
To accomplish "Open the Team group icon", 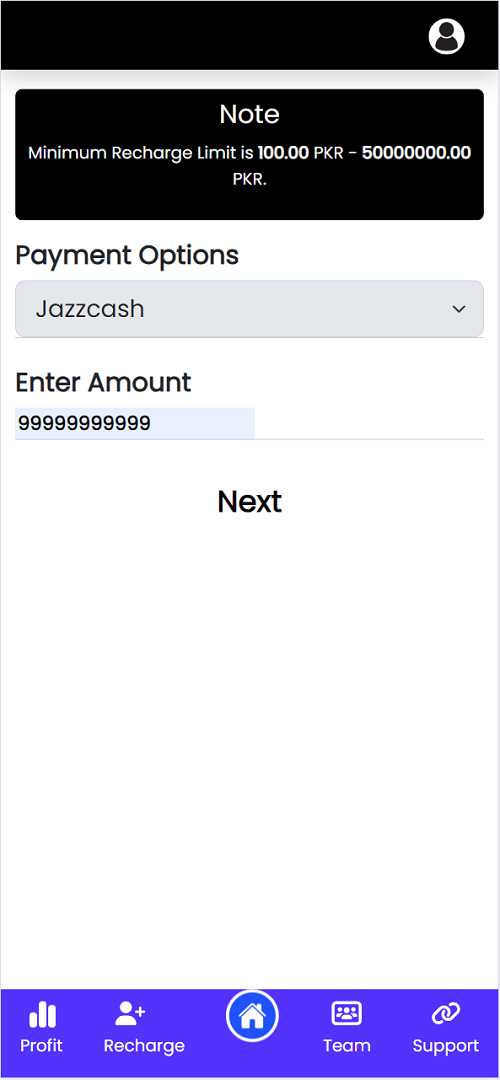I will click(346, 1014).
